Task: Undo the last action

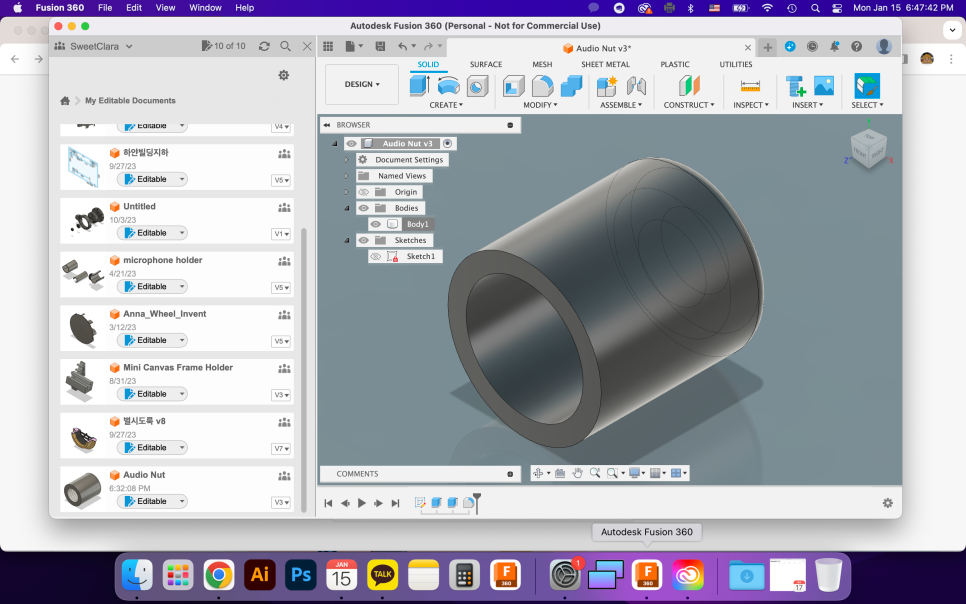Action: (402, 46)
